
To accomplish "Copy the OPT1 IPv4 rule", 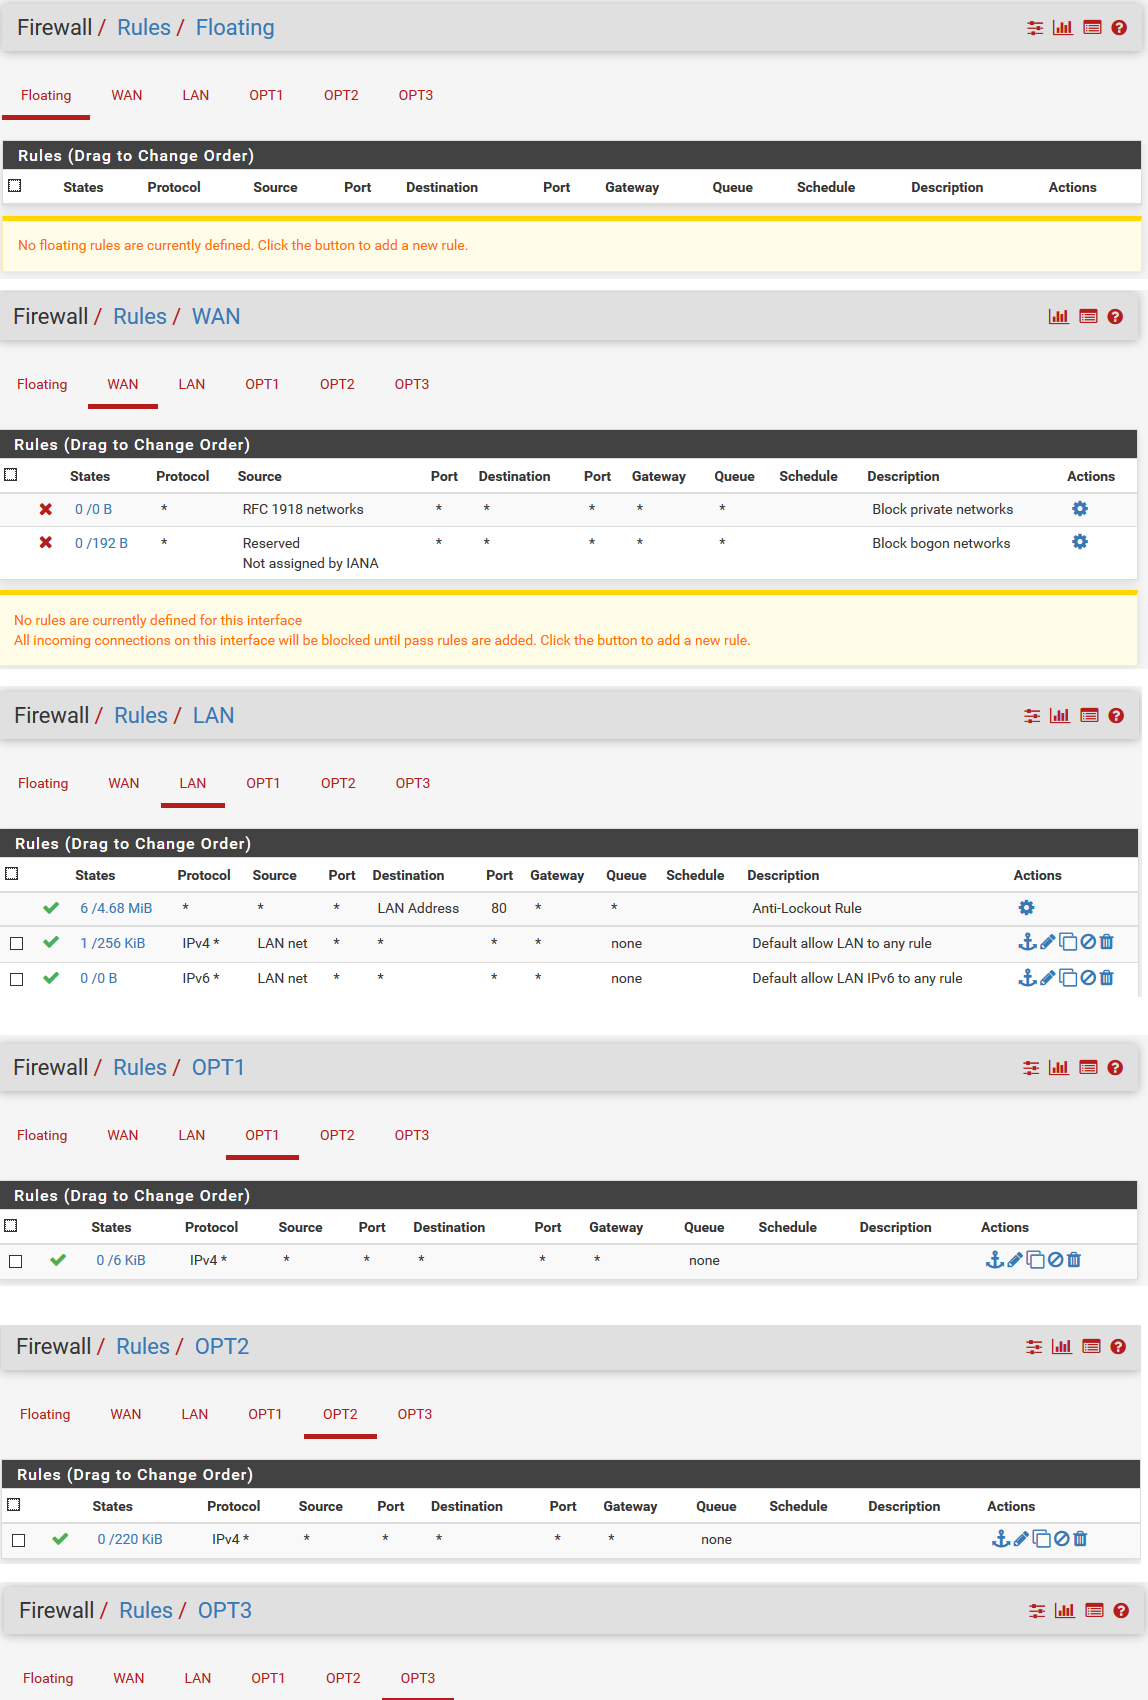I will [1035, 1260].
